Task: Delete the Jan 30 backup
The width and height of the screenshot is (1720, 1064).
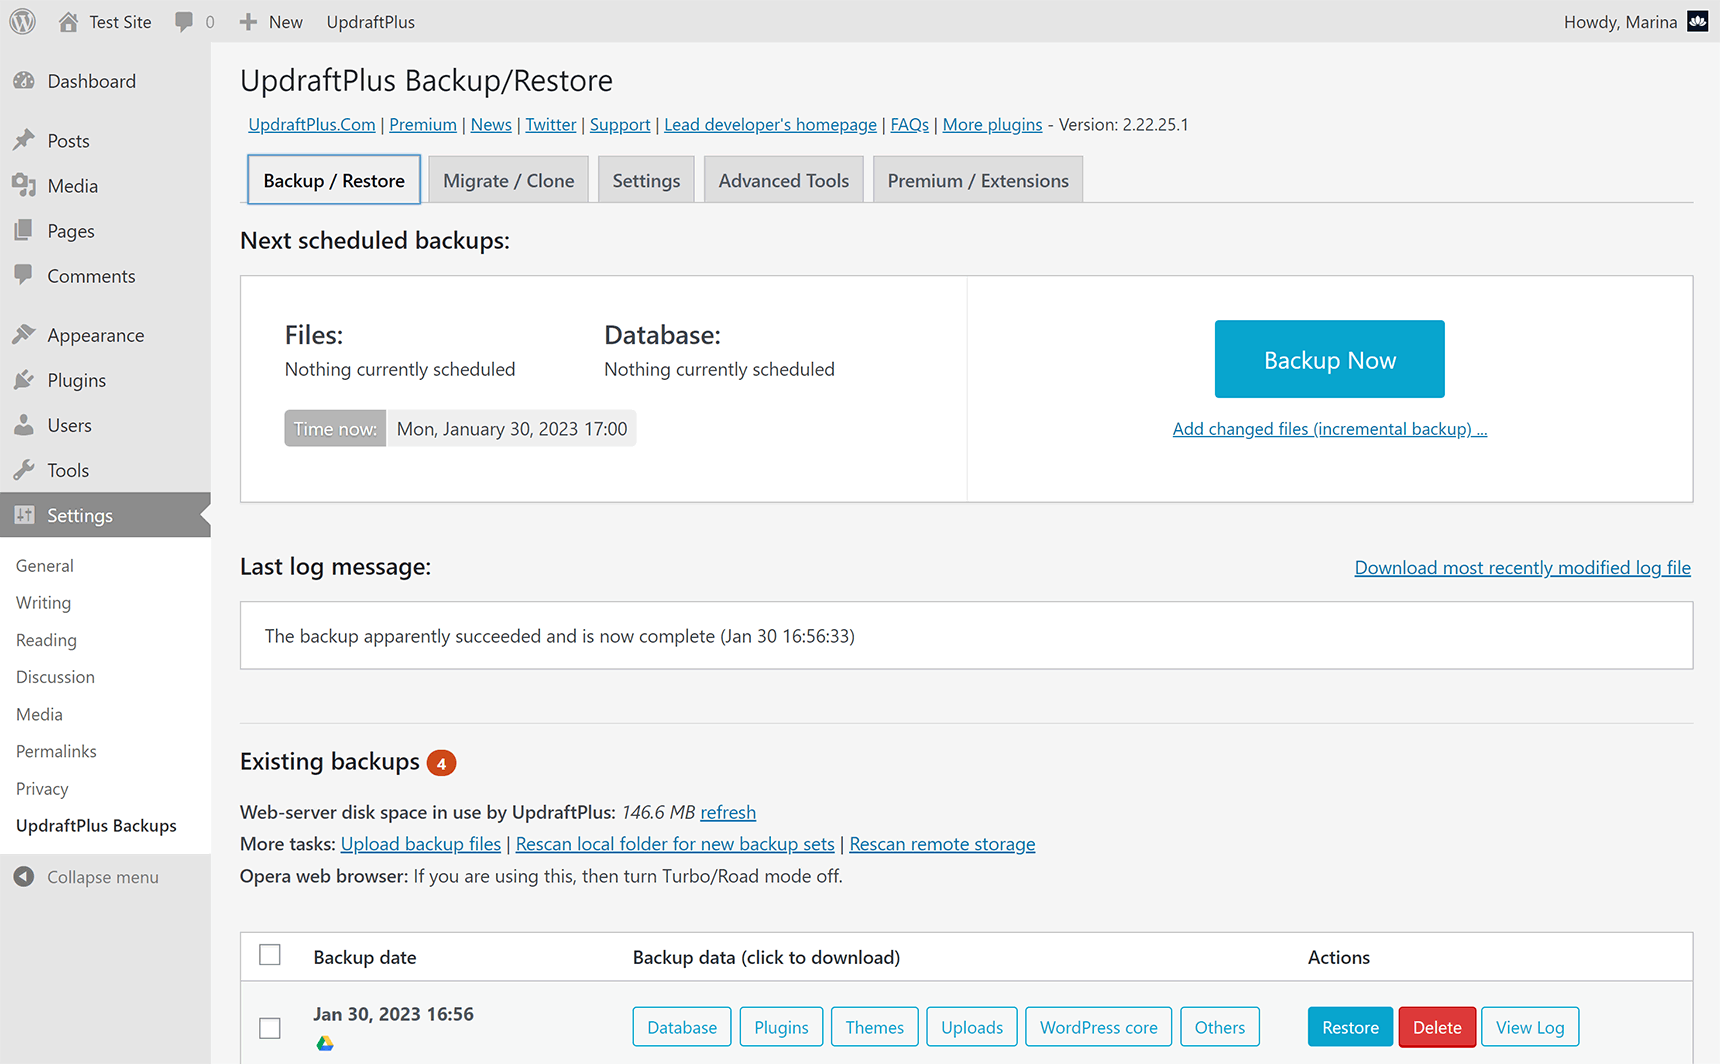Action: [1437, 1027]
